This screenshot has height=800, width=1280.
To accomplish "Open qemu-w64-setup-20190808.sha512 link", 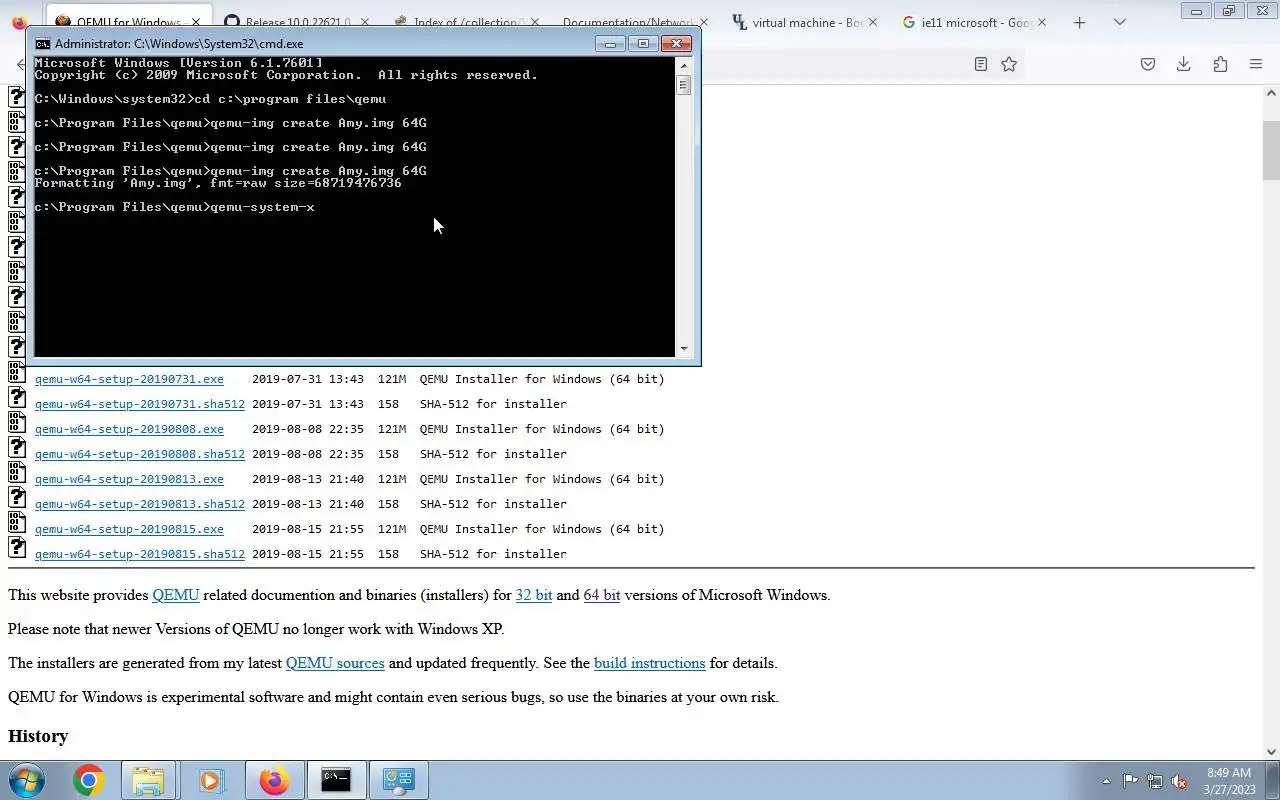I will tap(140, 454).
